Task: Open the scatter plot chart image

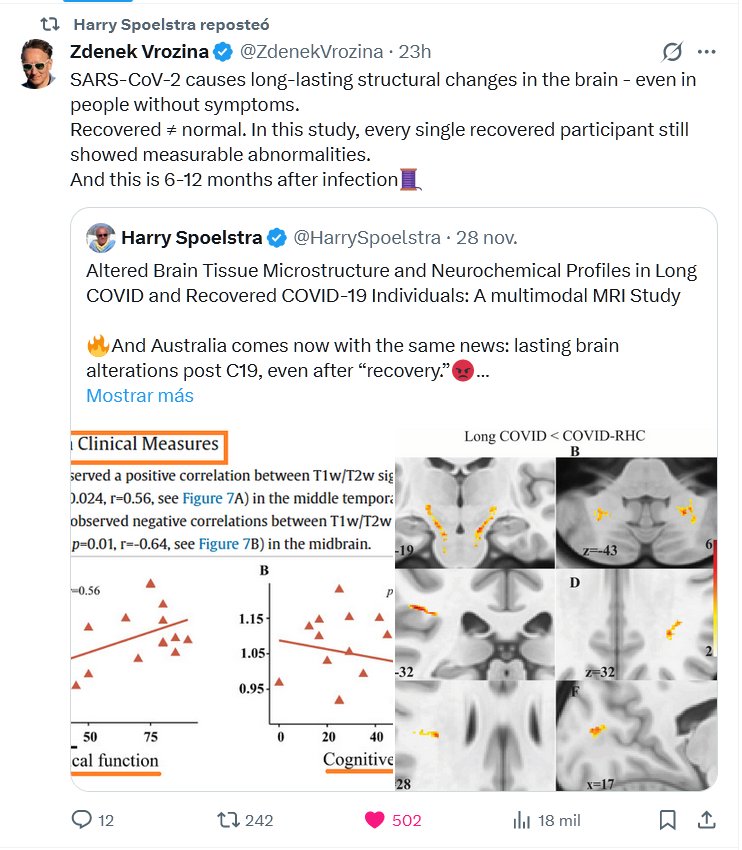Action: (233, 610)
